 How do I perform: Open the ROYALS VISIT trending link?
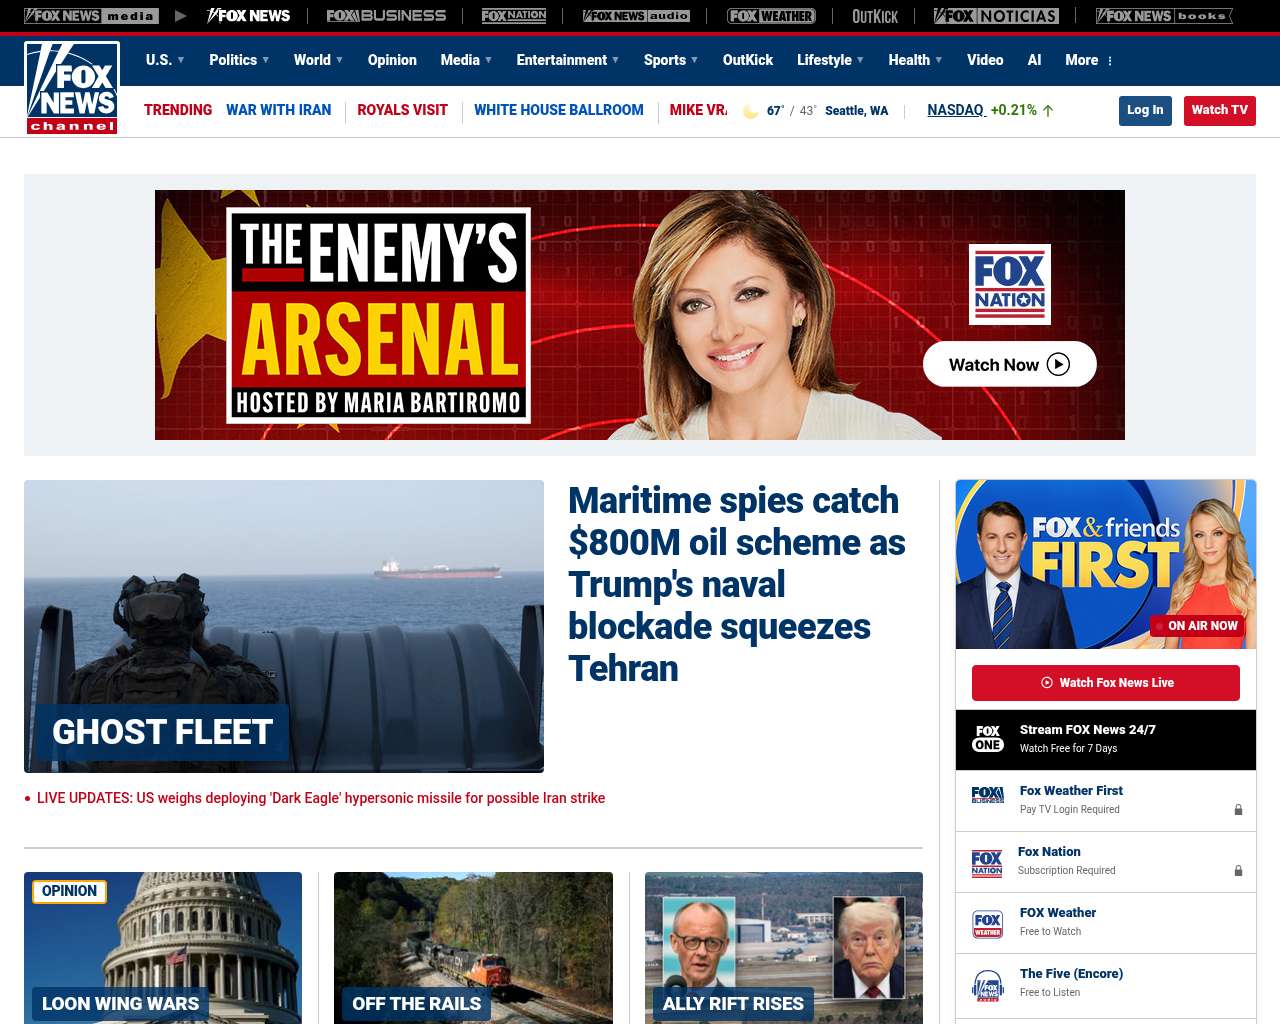coord(402,110)
